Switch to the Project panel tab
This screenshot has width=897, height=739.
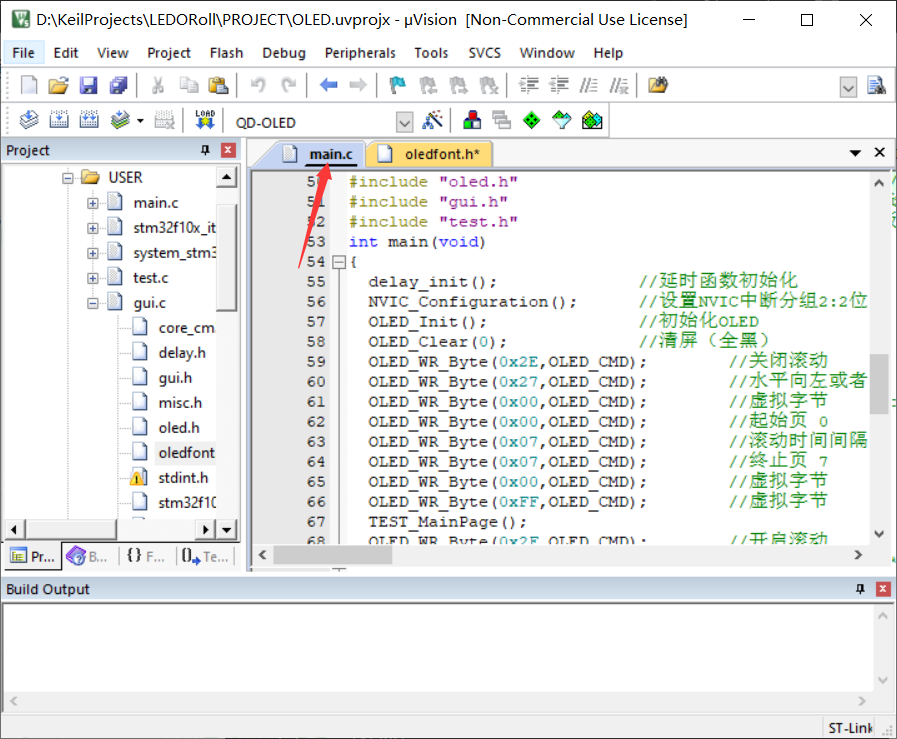(x=33, y=556)
